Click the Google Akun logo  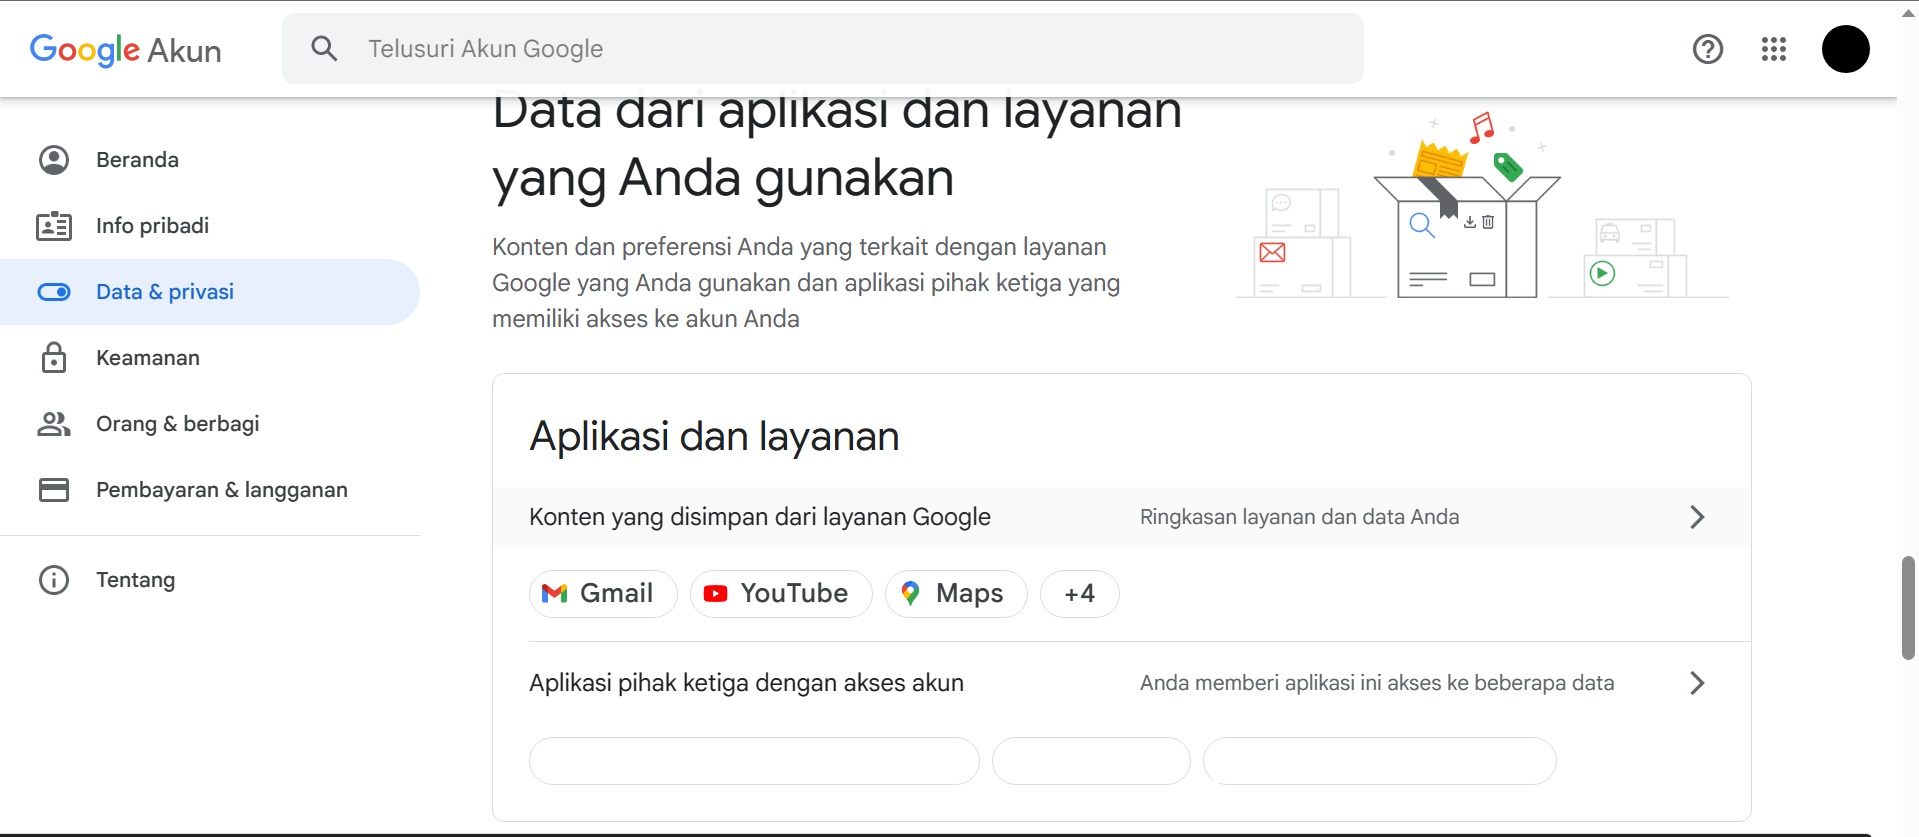[125, 49]
